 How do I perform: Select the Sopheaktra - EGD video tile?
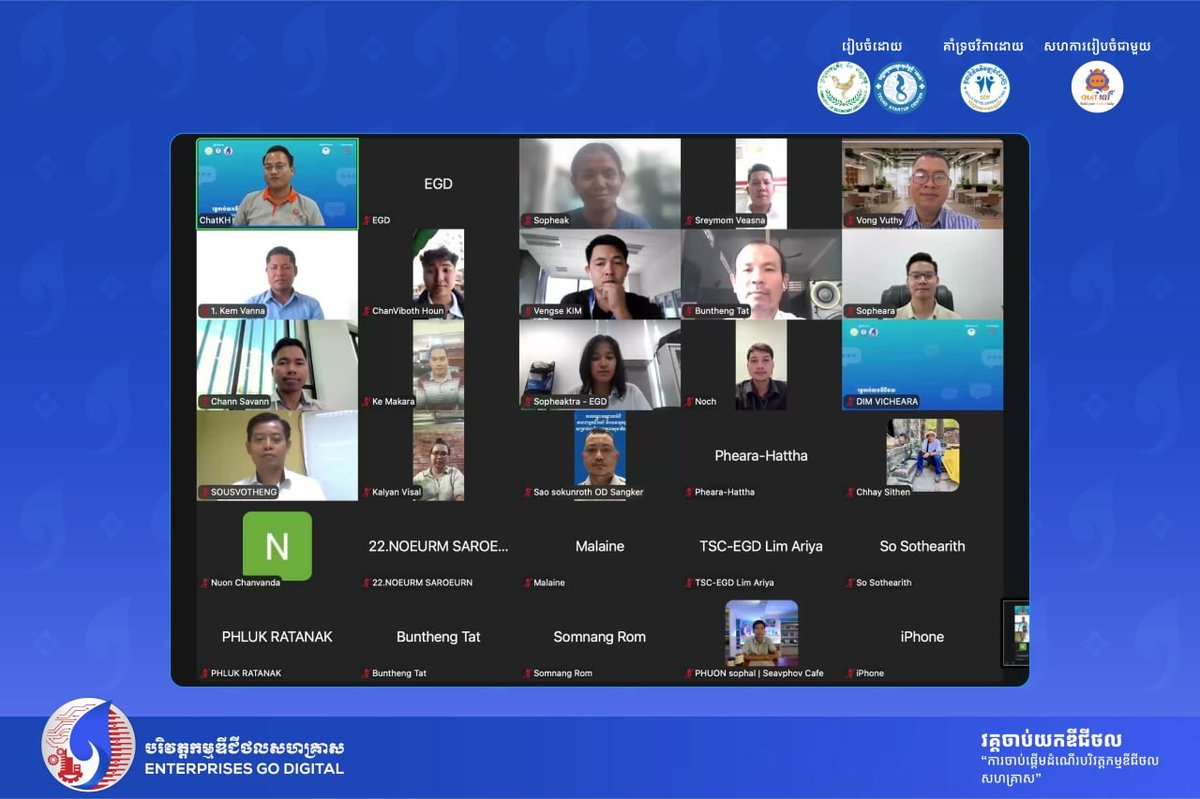click(600, 365)
